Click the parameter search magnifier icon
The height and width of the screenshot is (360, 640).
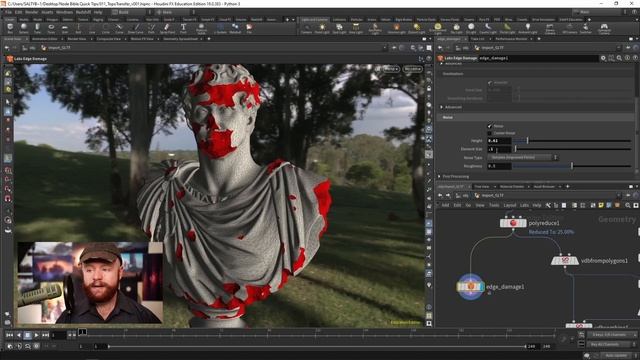coord(619,58)
